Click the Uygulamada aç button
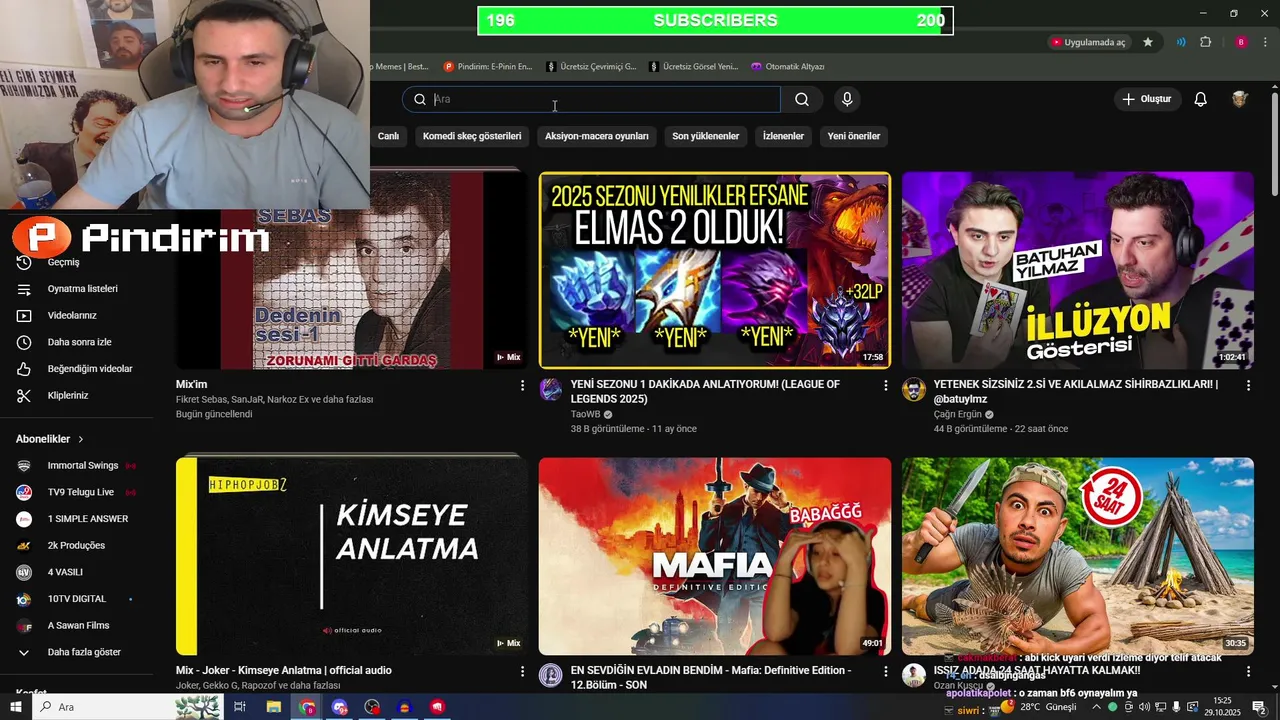Screen dimensions: 1280x720 tap(1088, 42)
